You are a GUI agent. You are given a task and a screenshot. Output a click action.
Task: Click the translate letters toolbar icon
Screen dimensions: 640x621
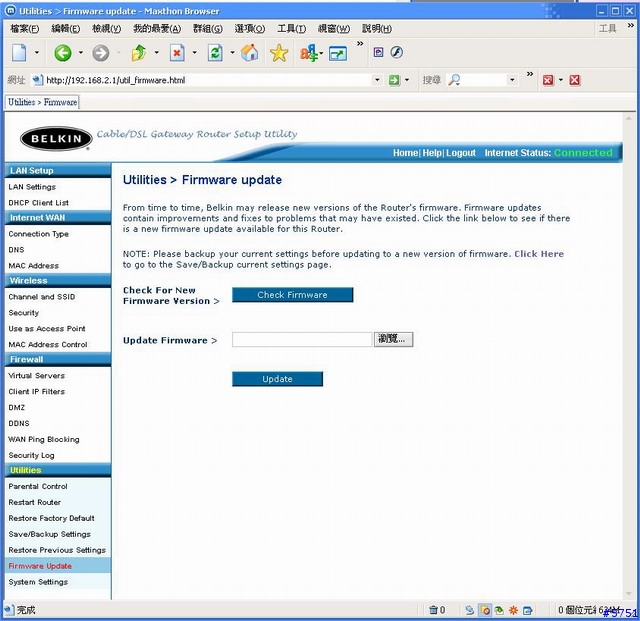[x=309, y=53]
